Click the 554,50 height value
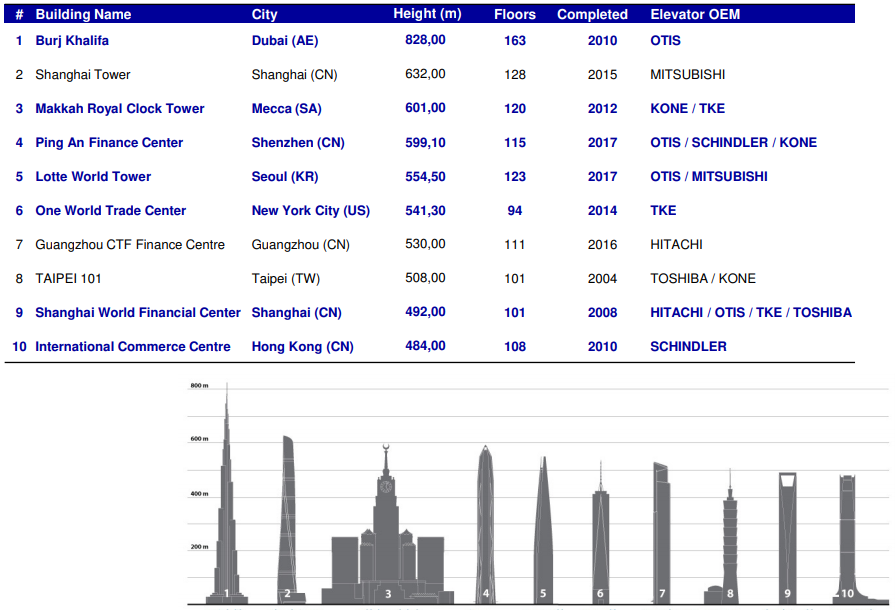 click(425, 177)
